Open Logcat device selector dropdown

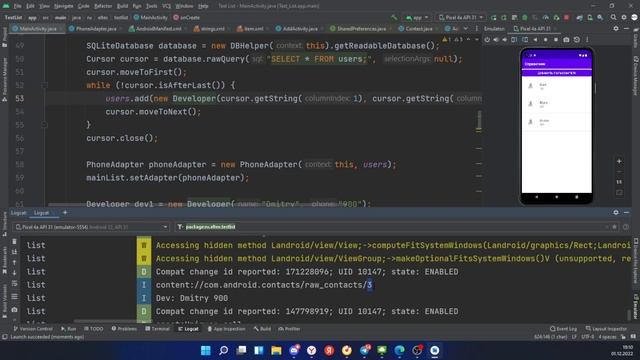click(x=91, y=227)
